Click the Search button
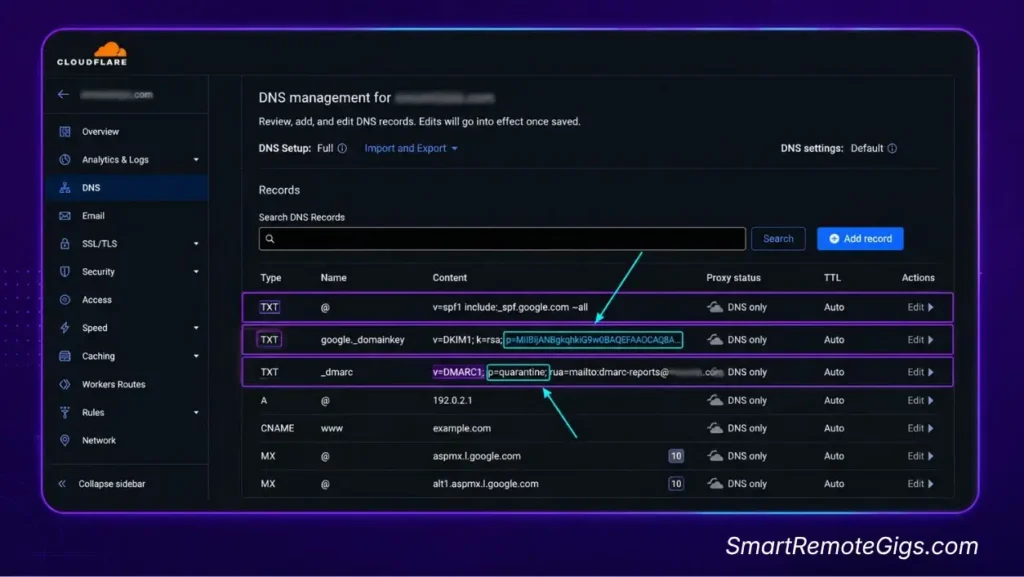 [x=778, y=239]
